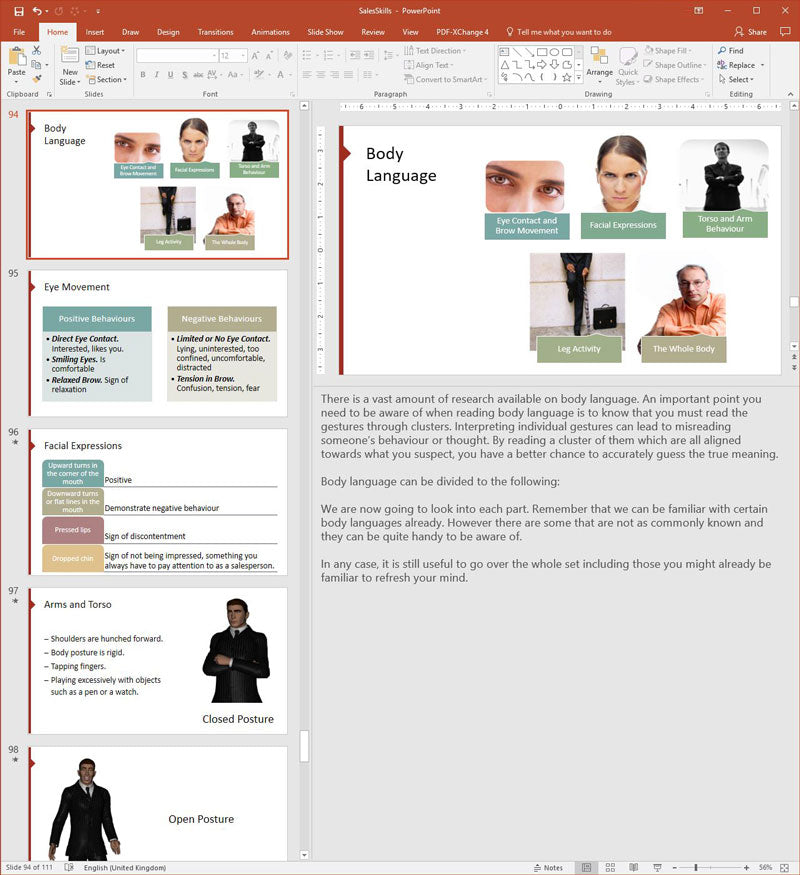
Task: Select the oval shape in gallery
Action: coord(554,52)
